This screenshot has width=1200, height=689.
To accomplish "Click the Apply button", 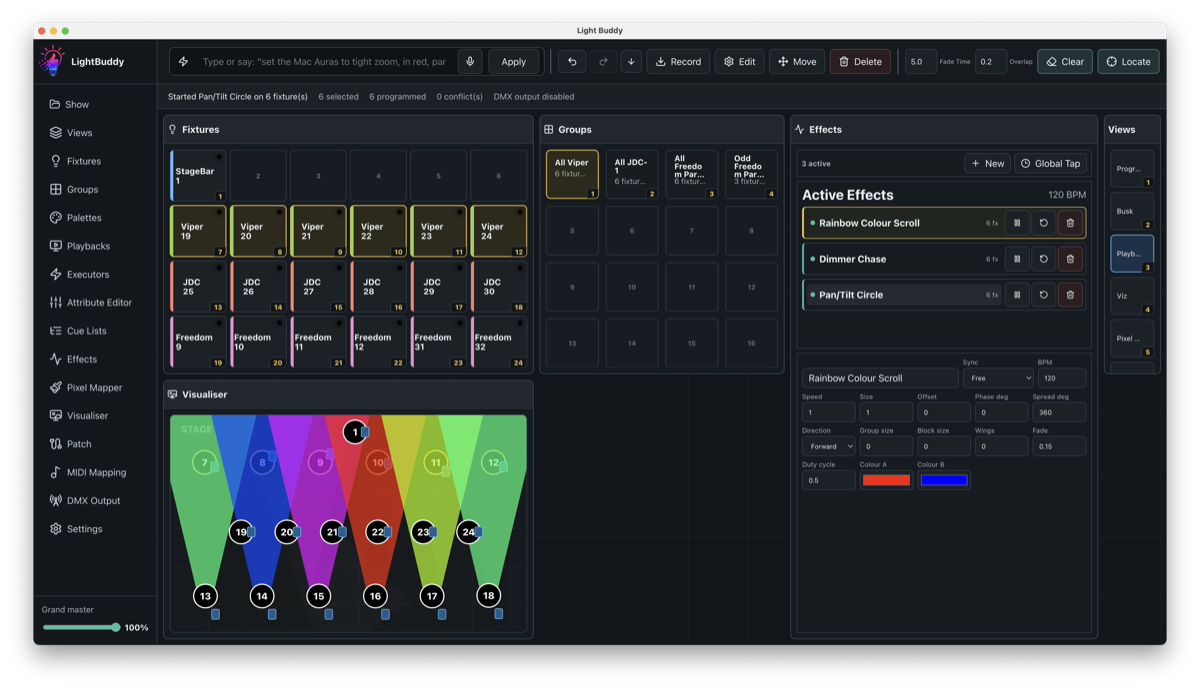I will [x=514, y=62].
